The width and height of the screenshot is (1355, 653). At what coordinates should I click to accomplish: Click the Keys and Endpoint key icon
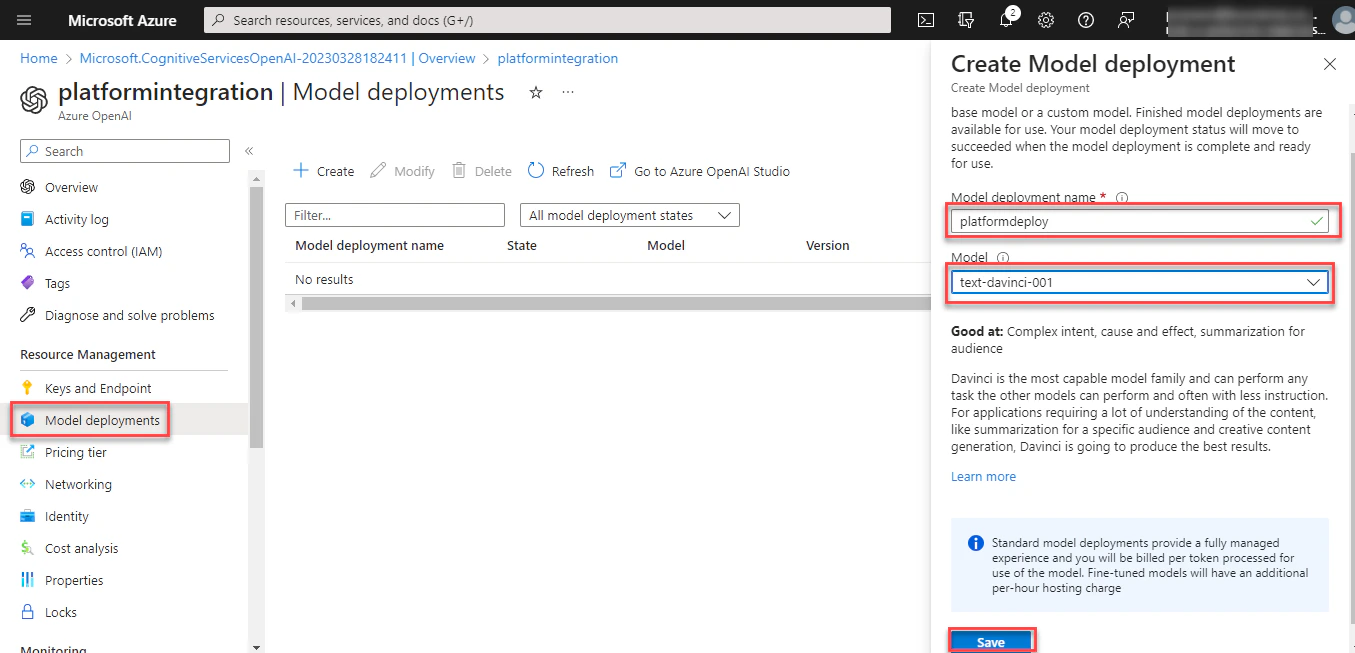tap(28, 388)
